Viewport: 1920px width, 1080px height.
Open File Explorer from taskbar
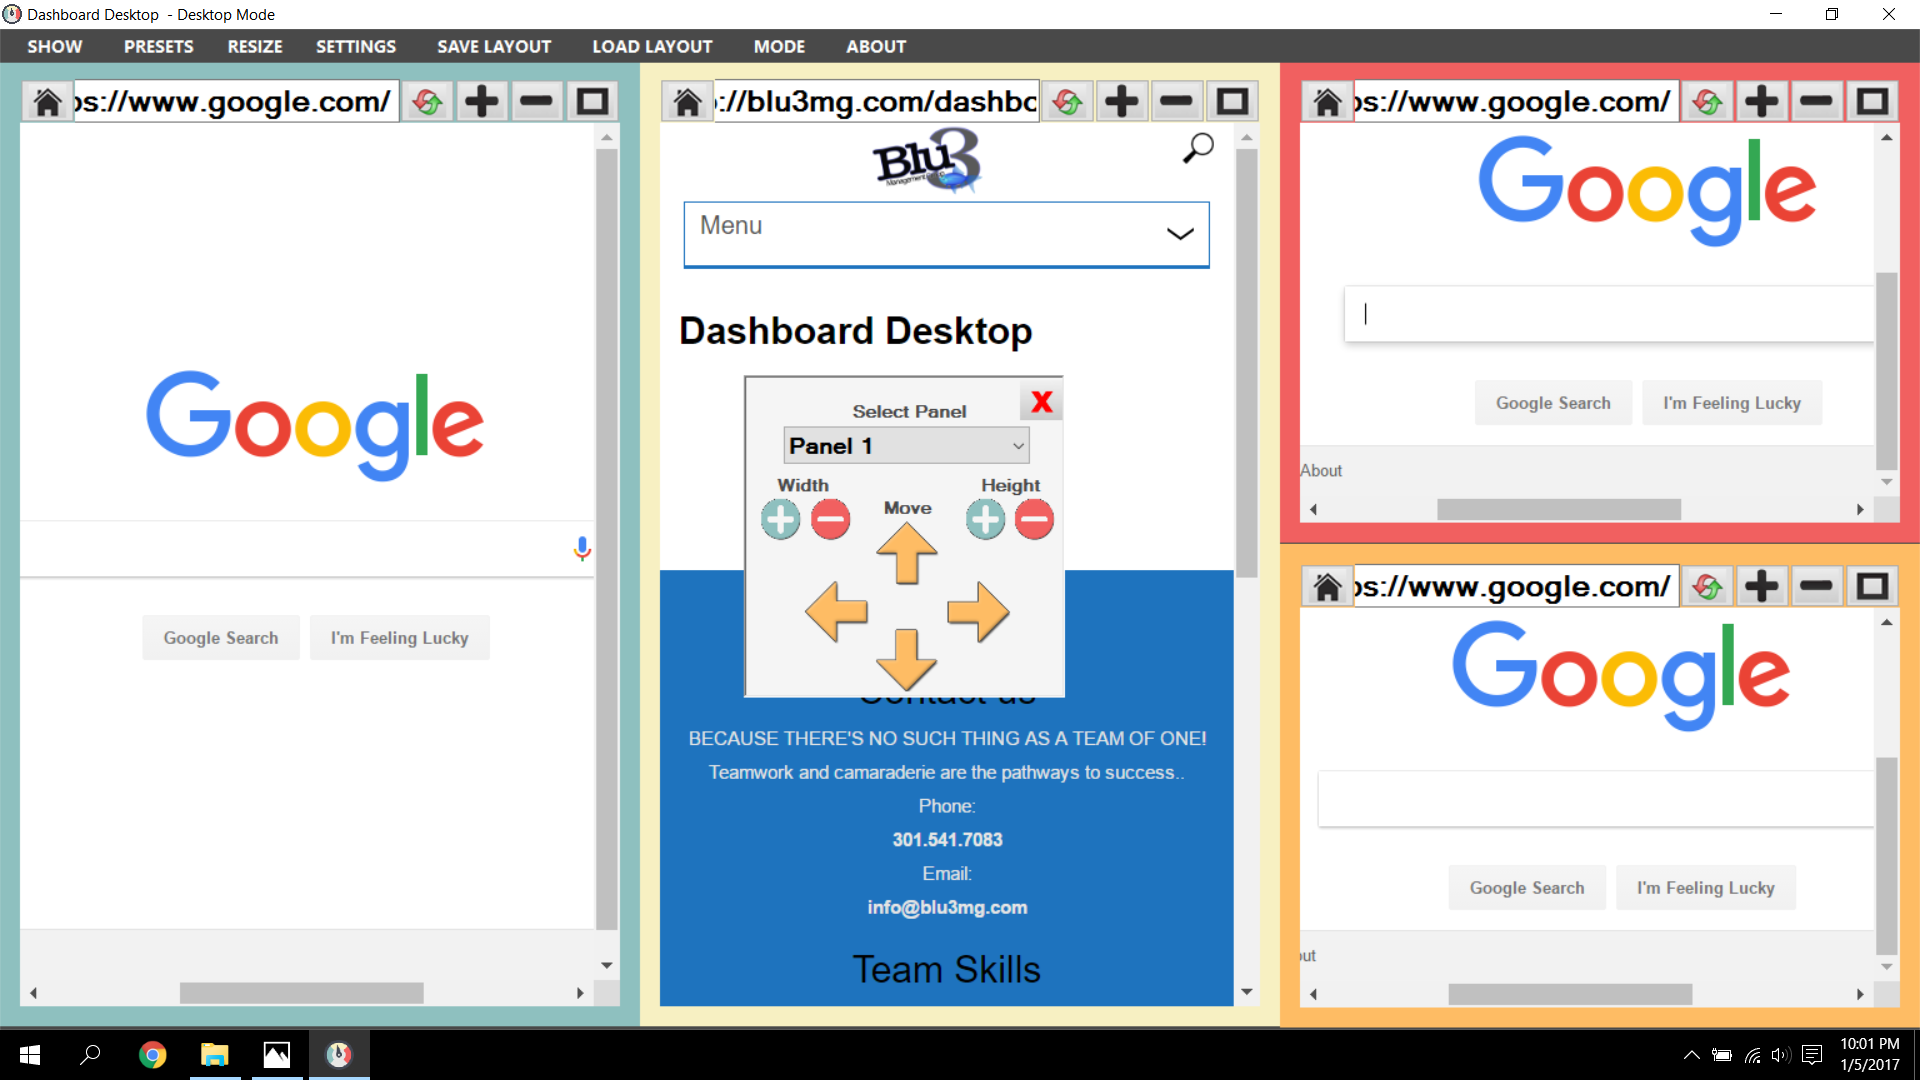point(214,1055)
